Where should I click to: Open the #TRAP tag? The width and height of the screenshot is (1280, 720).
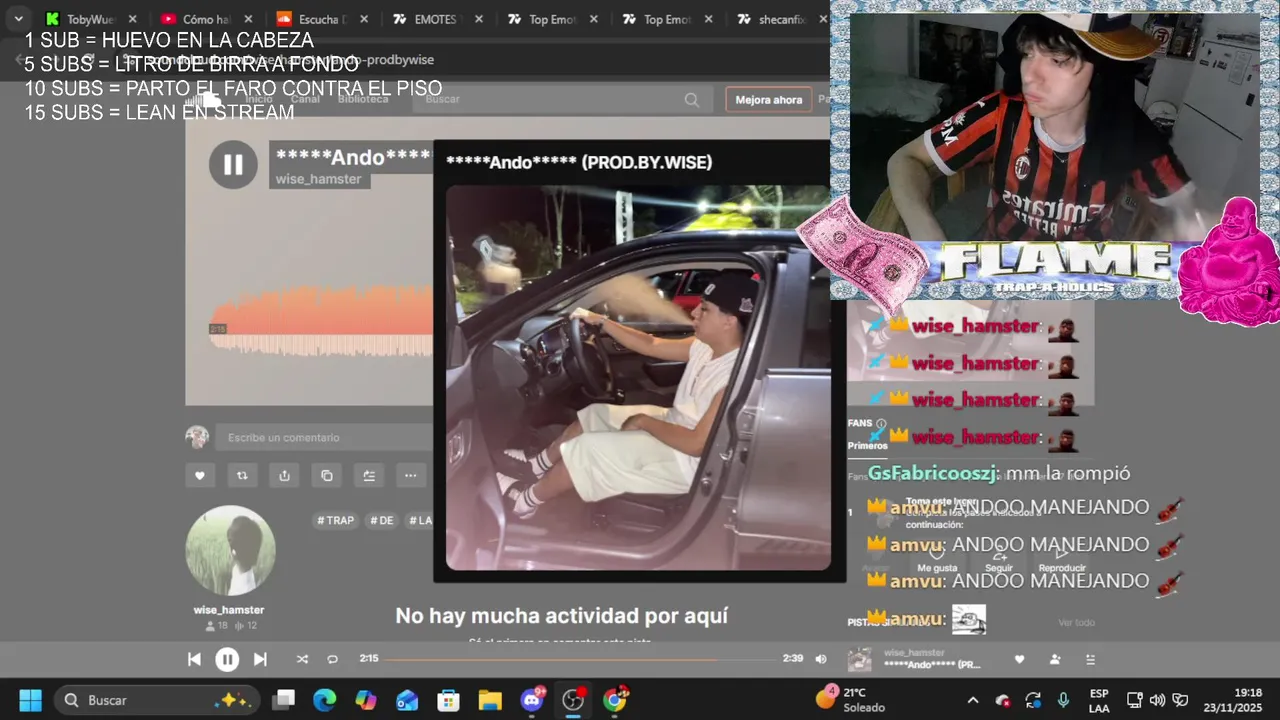(x=336, y=520)
